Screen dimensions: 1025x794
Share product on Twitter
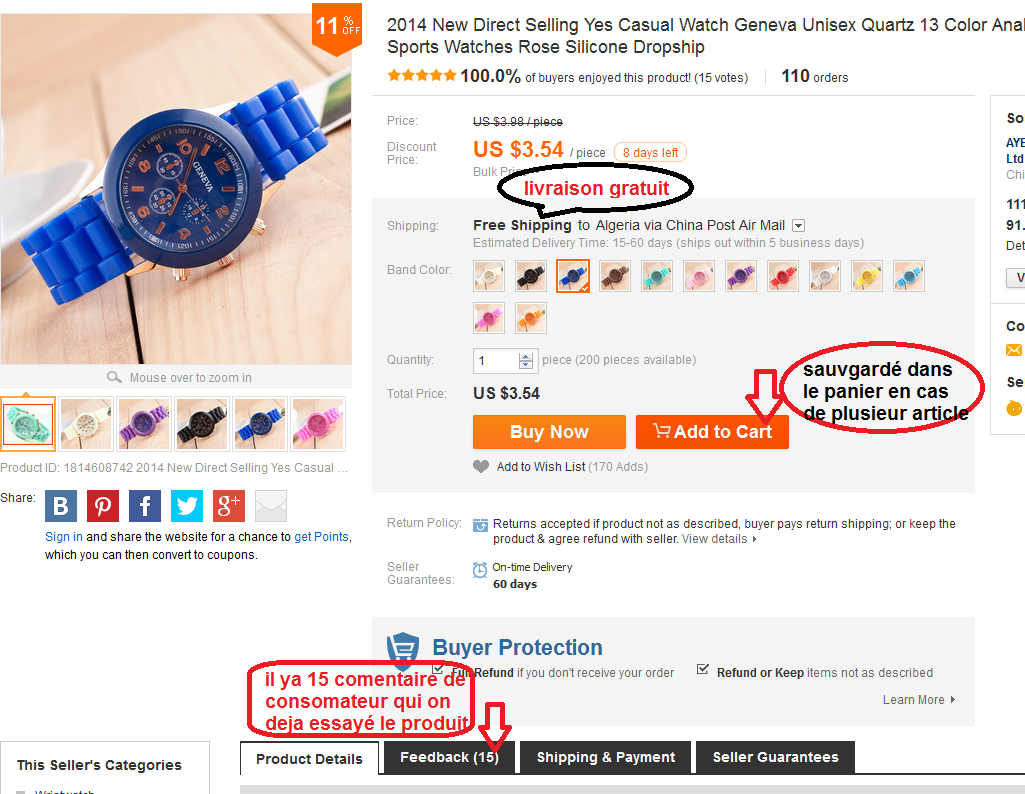(187, 506)
